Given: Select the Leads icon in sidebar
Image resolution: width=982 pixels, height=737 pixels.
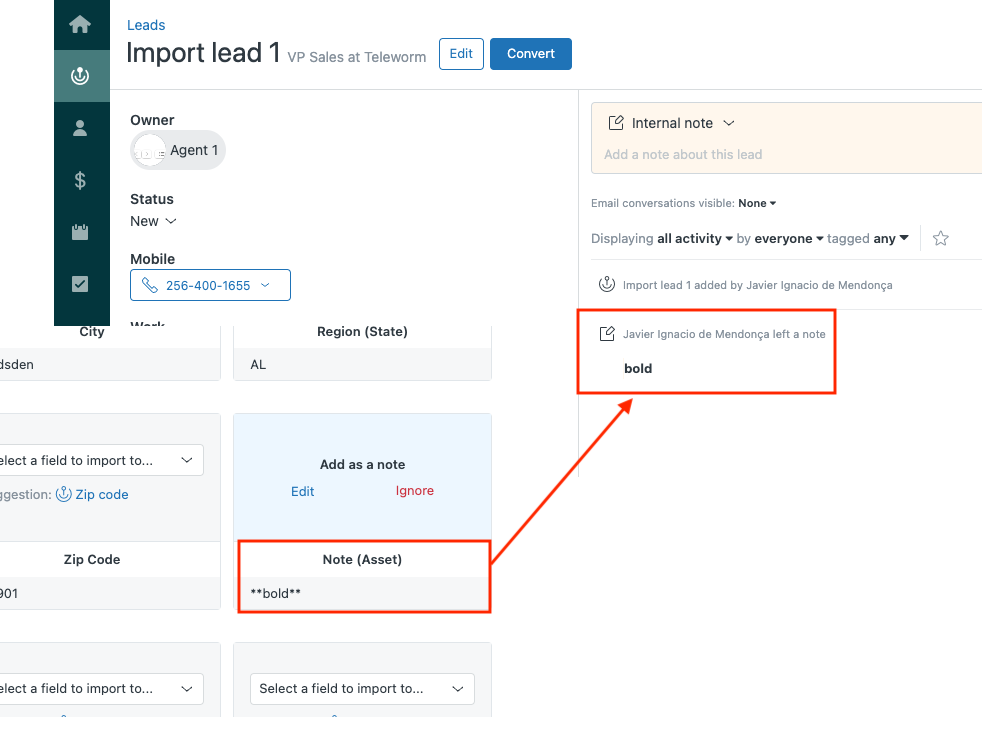Looking at the screenshot, I should click(81, 76).
